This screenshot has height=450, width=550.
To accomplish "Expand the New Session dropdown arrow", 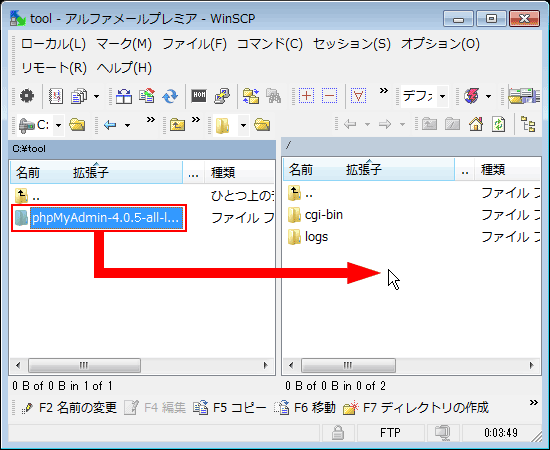I will pos(488,96).
